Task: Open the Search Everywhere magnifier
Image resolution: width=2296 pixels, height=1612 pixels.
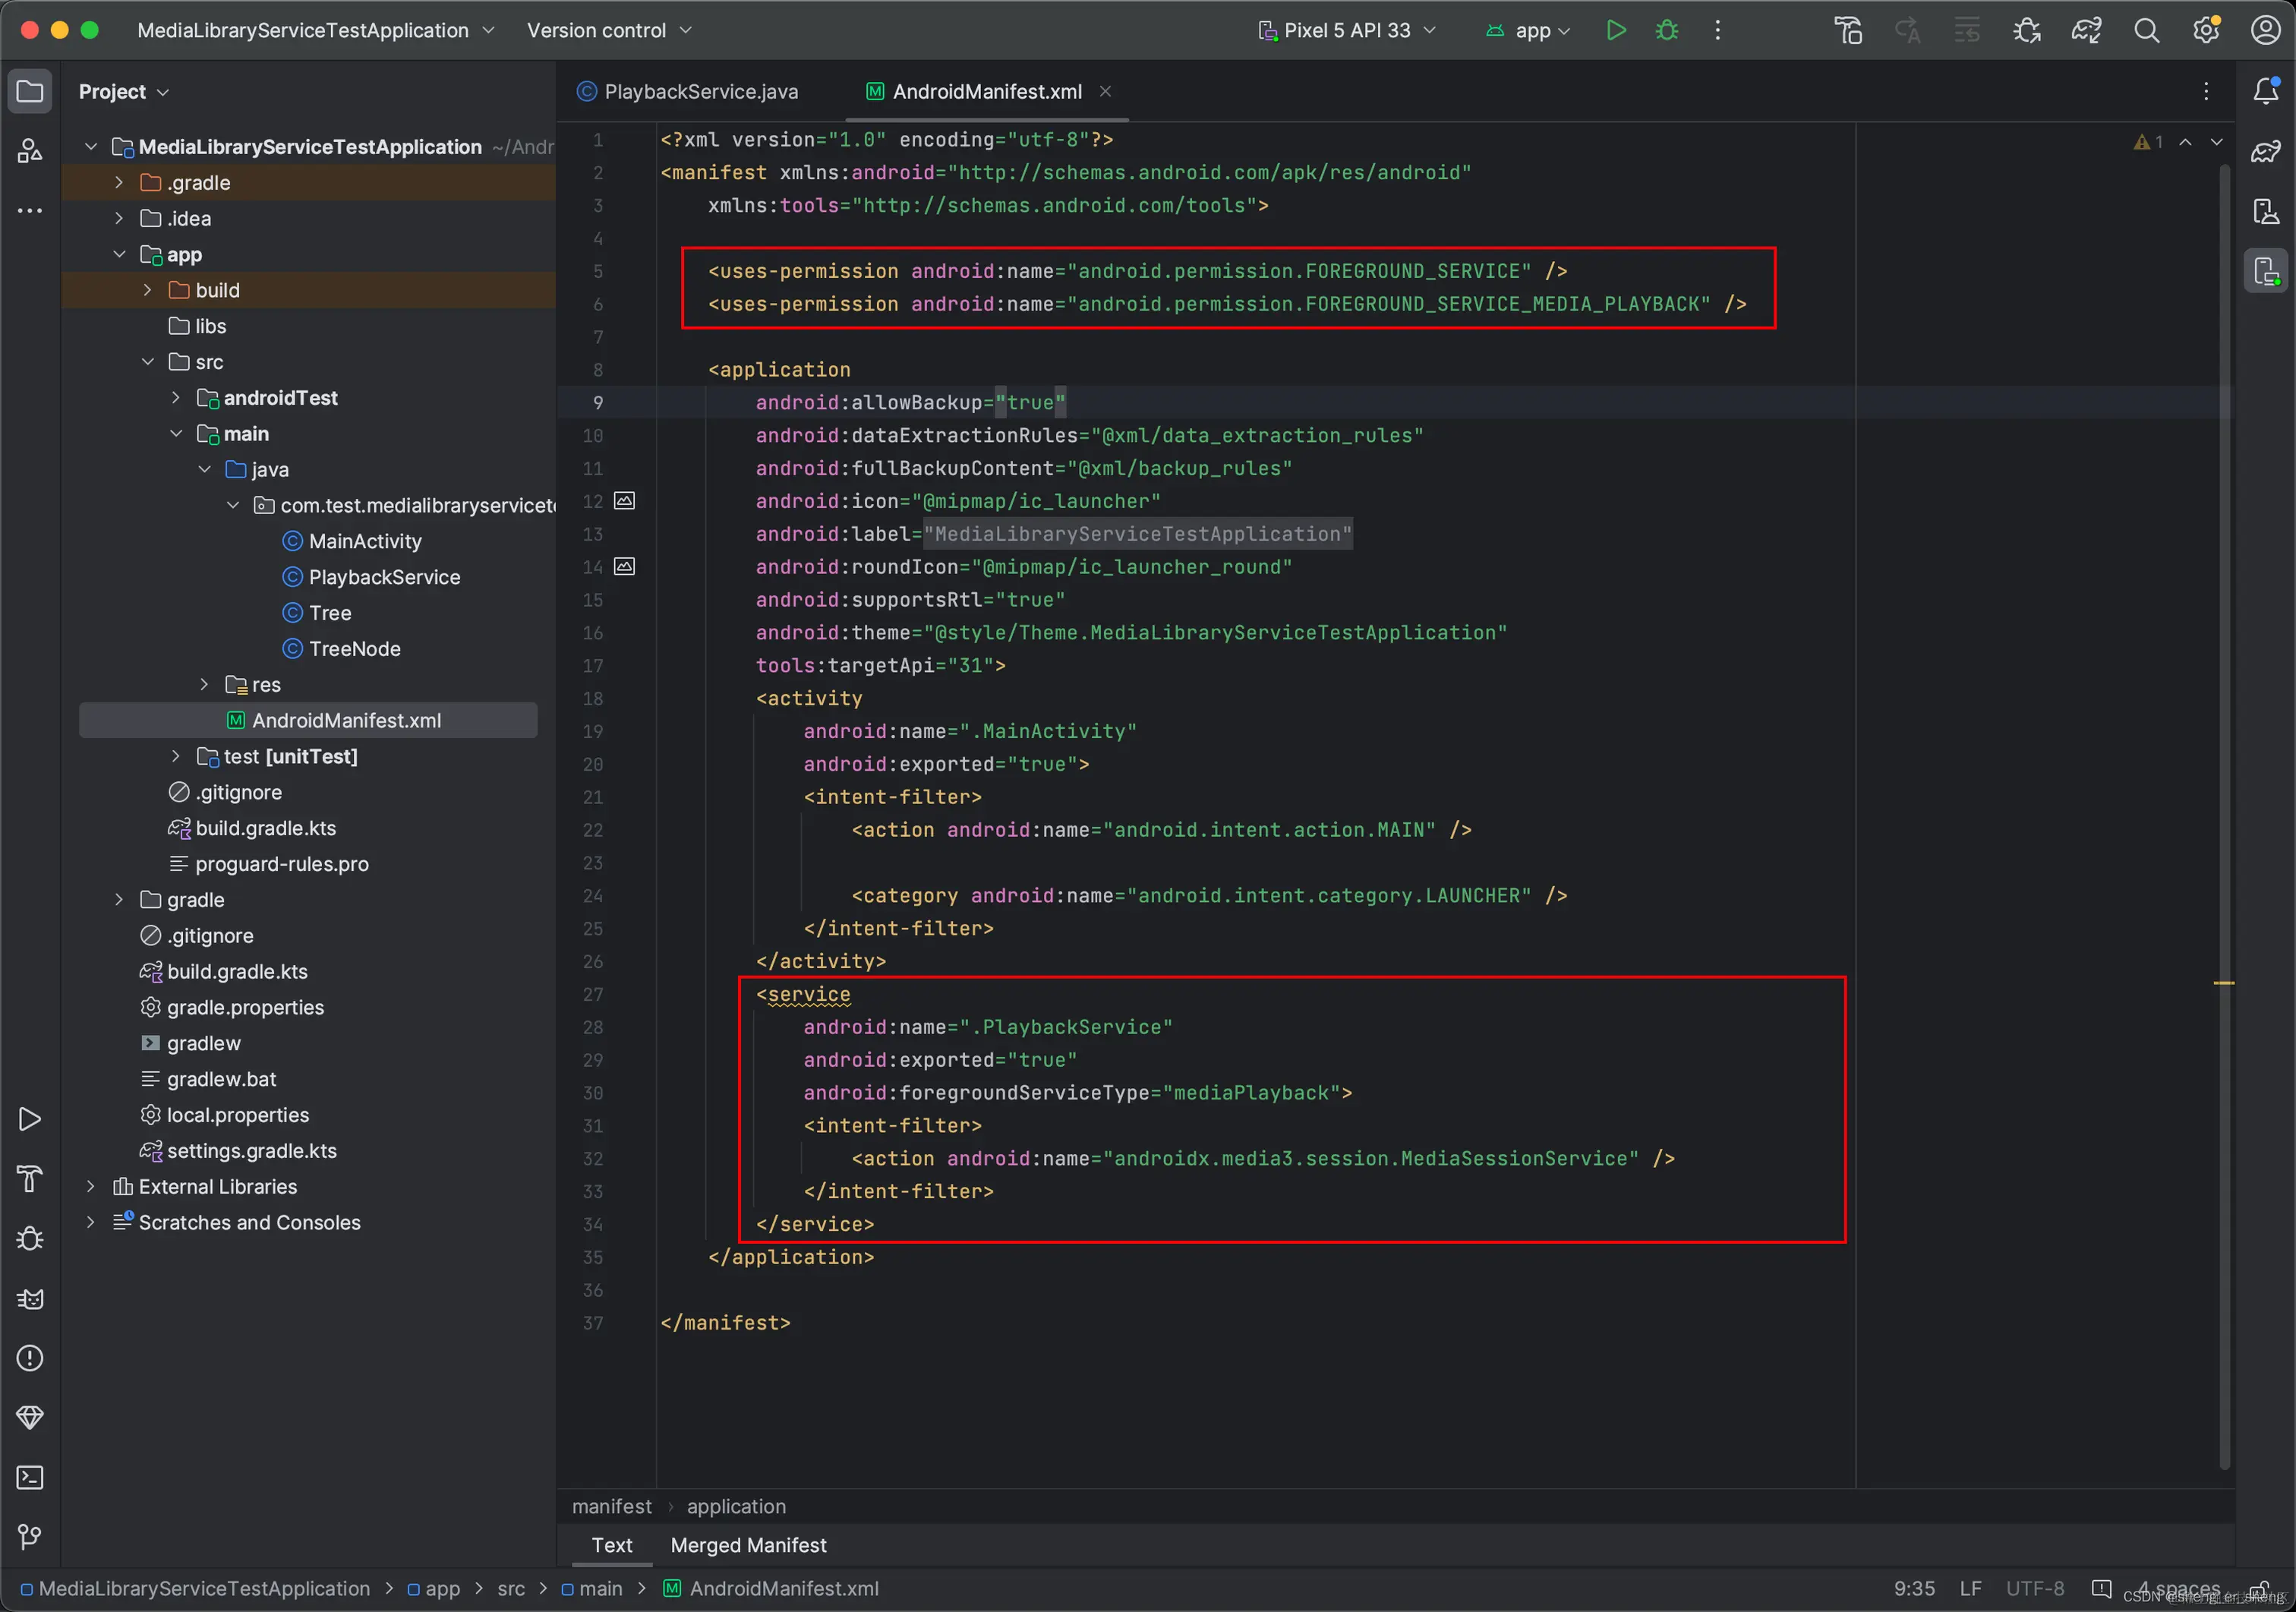Action: (2146, 30)
